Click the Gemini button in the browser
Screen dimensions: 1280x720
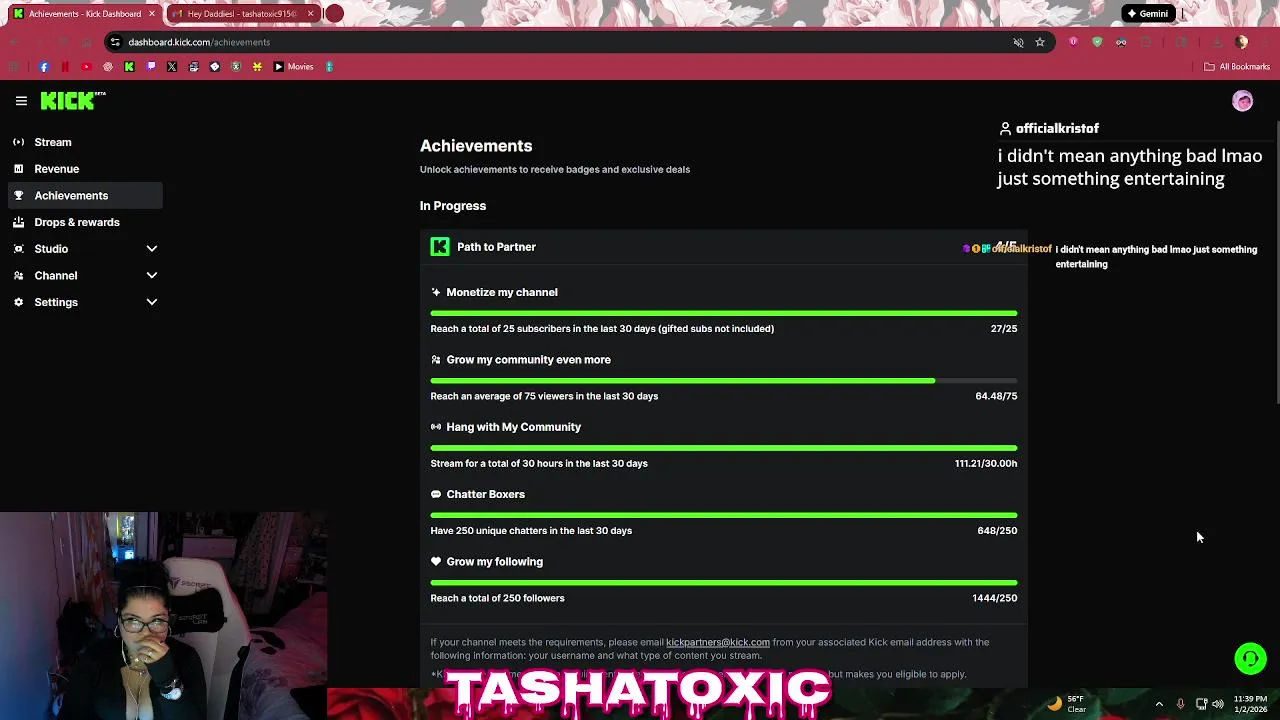(x=1147, y=14)
